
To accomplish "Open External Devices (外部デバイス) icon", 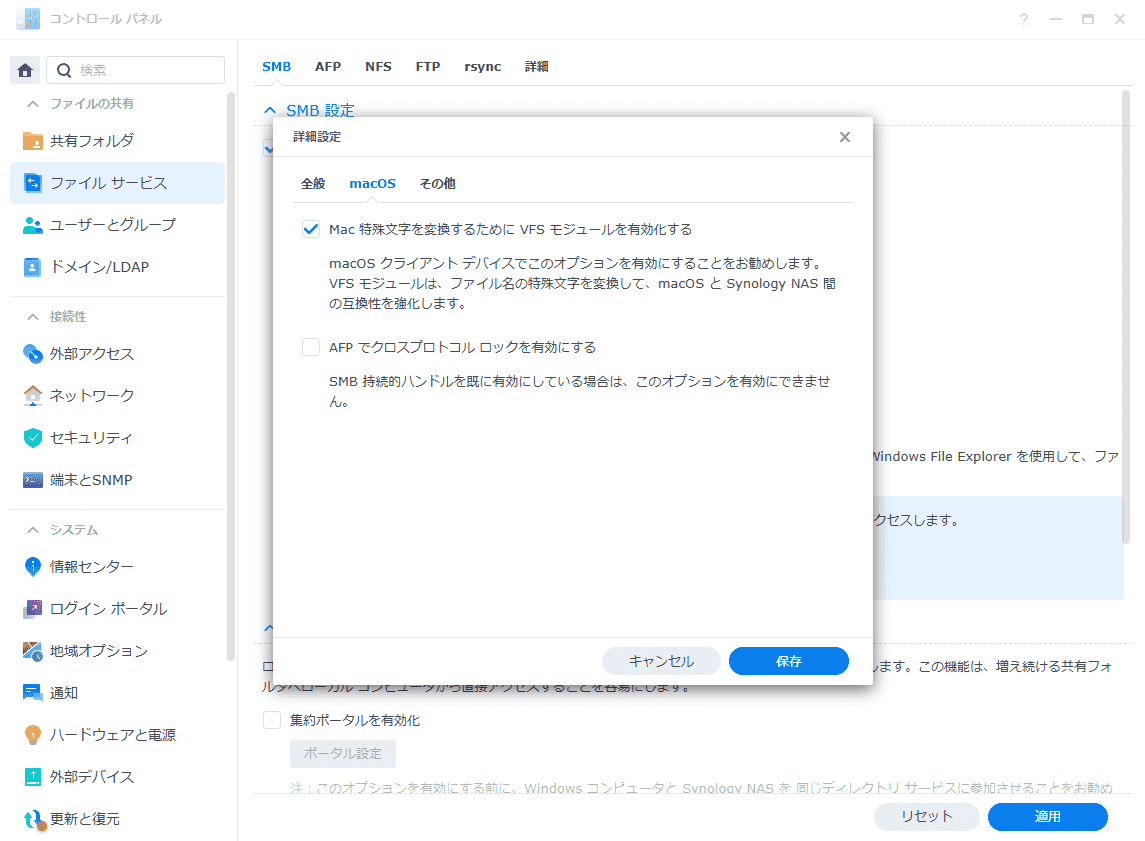I will 32,777.
